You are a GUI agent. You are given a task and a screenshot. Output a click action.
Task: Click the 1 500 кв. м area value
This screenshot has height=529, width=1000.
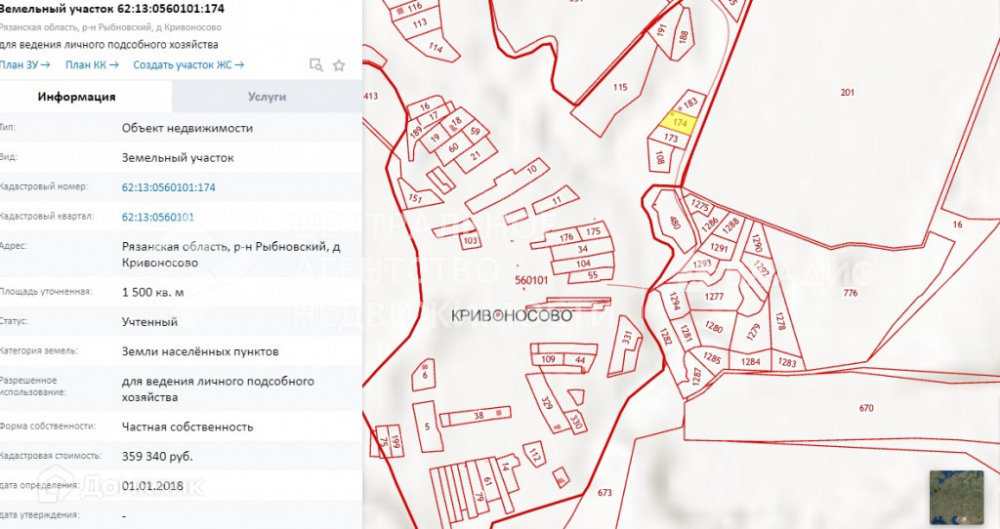(x=153, y=292)
